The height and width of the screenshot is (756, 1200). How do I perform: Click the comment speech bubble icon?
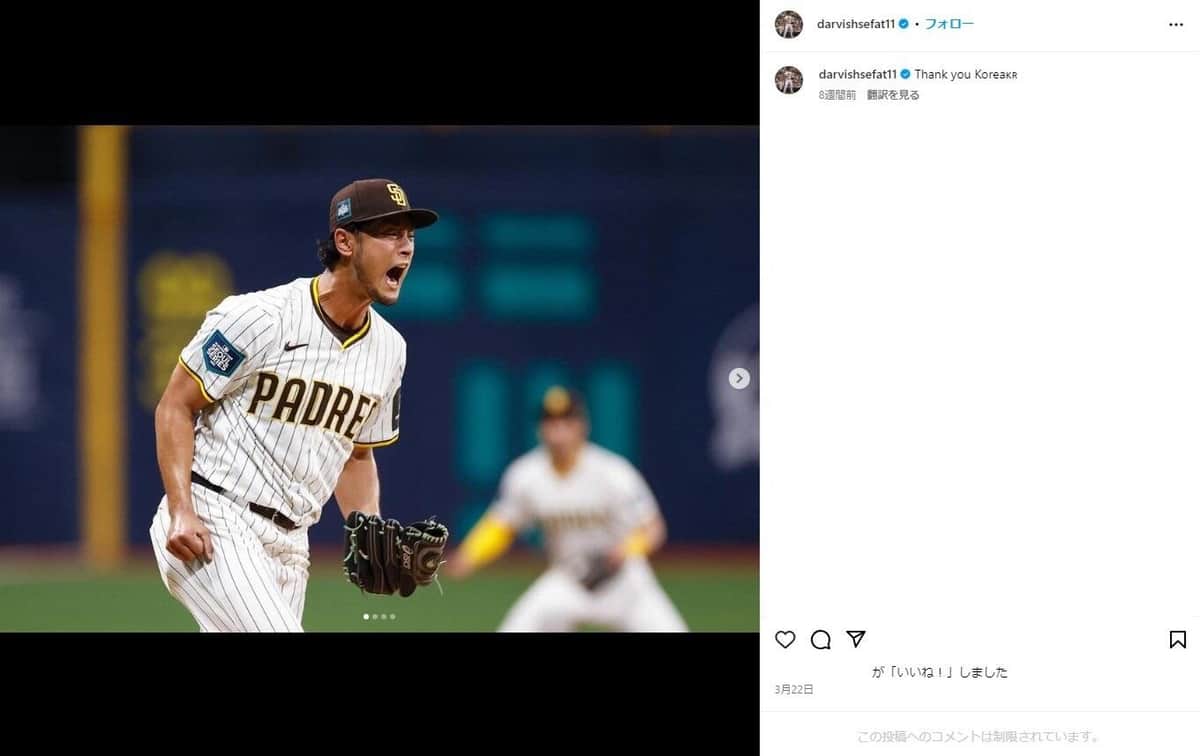[x=820, y=640]
